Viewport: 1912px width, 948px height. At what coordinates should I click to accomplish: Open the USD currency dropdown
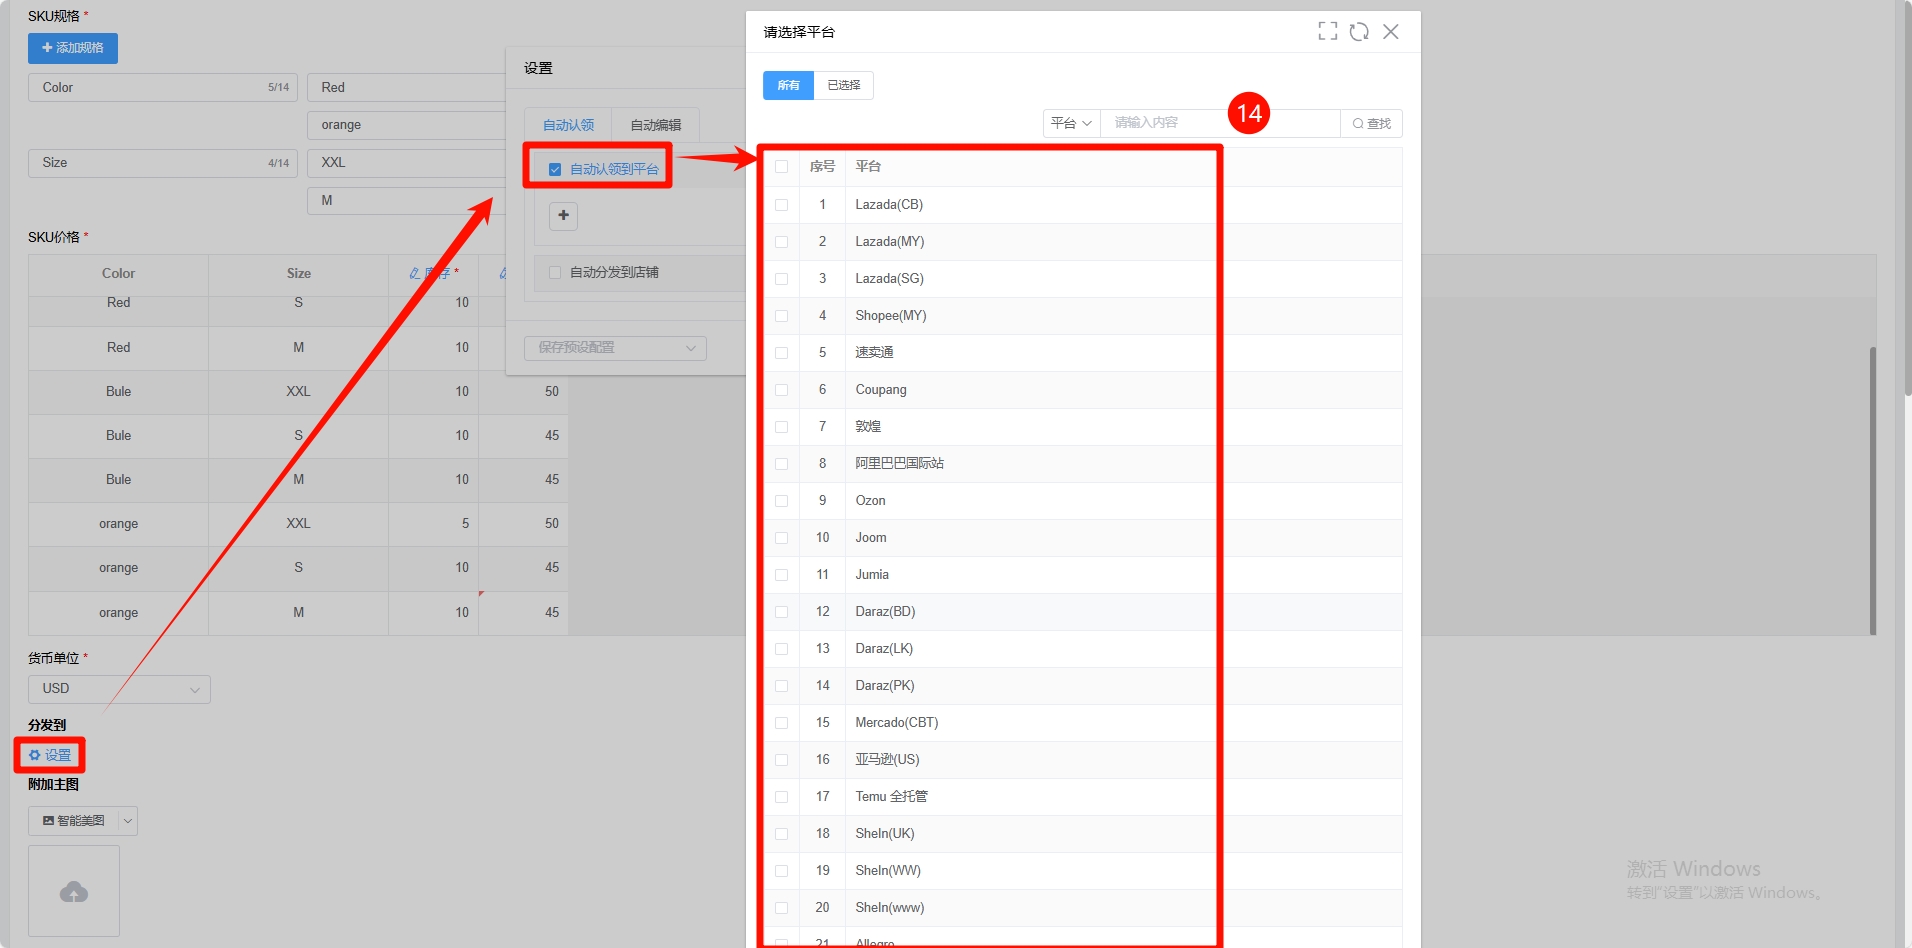pos(119,689)
